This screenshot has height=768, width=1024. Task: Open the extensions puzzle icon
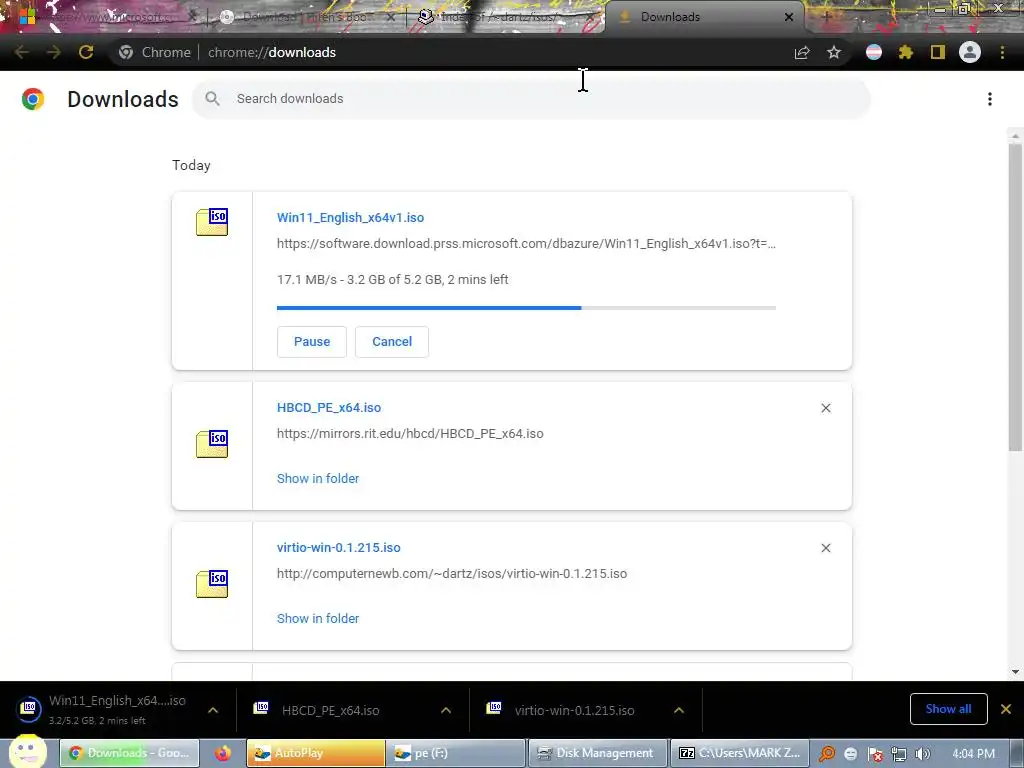906,52
